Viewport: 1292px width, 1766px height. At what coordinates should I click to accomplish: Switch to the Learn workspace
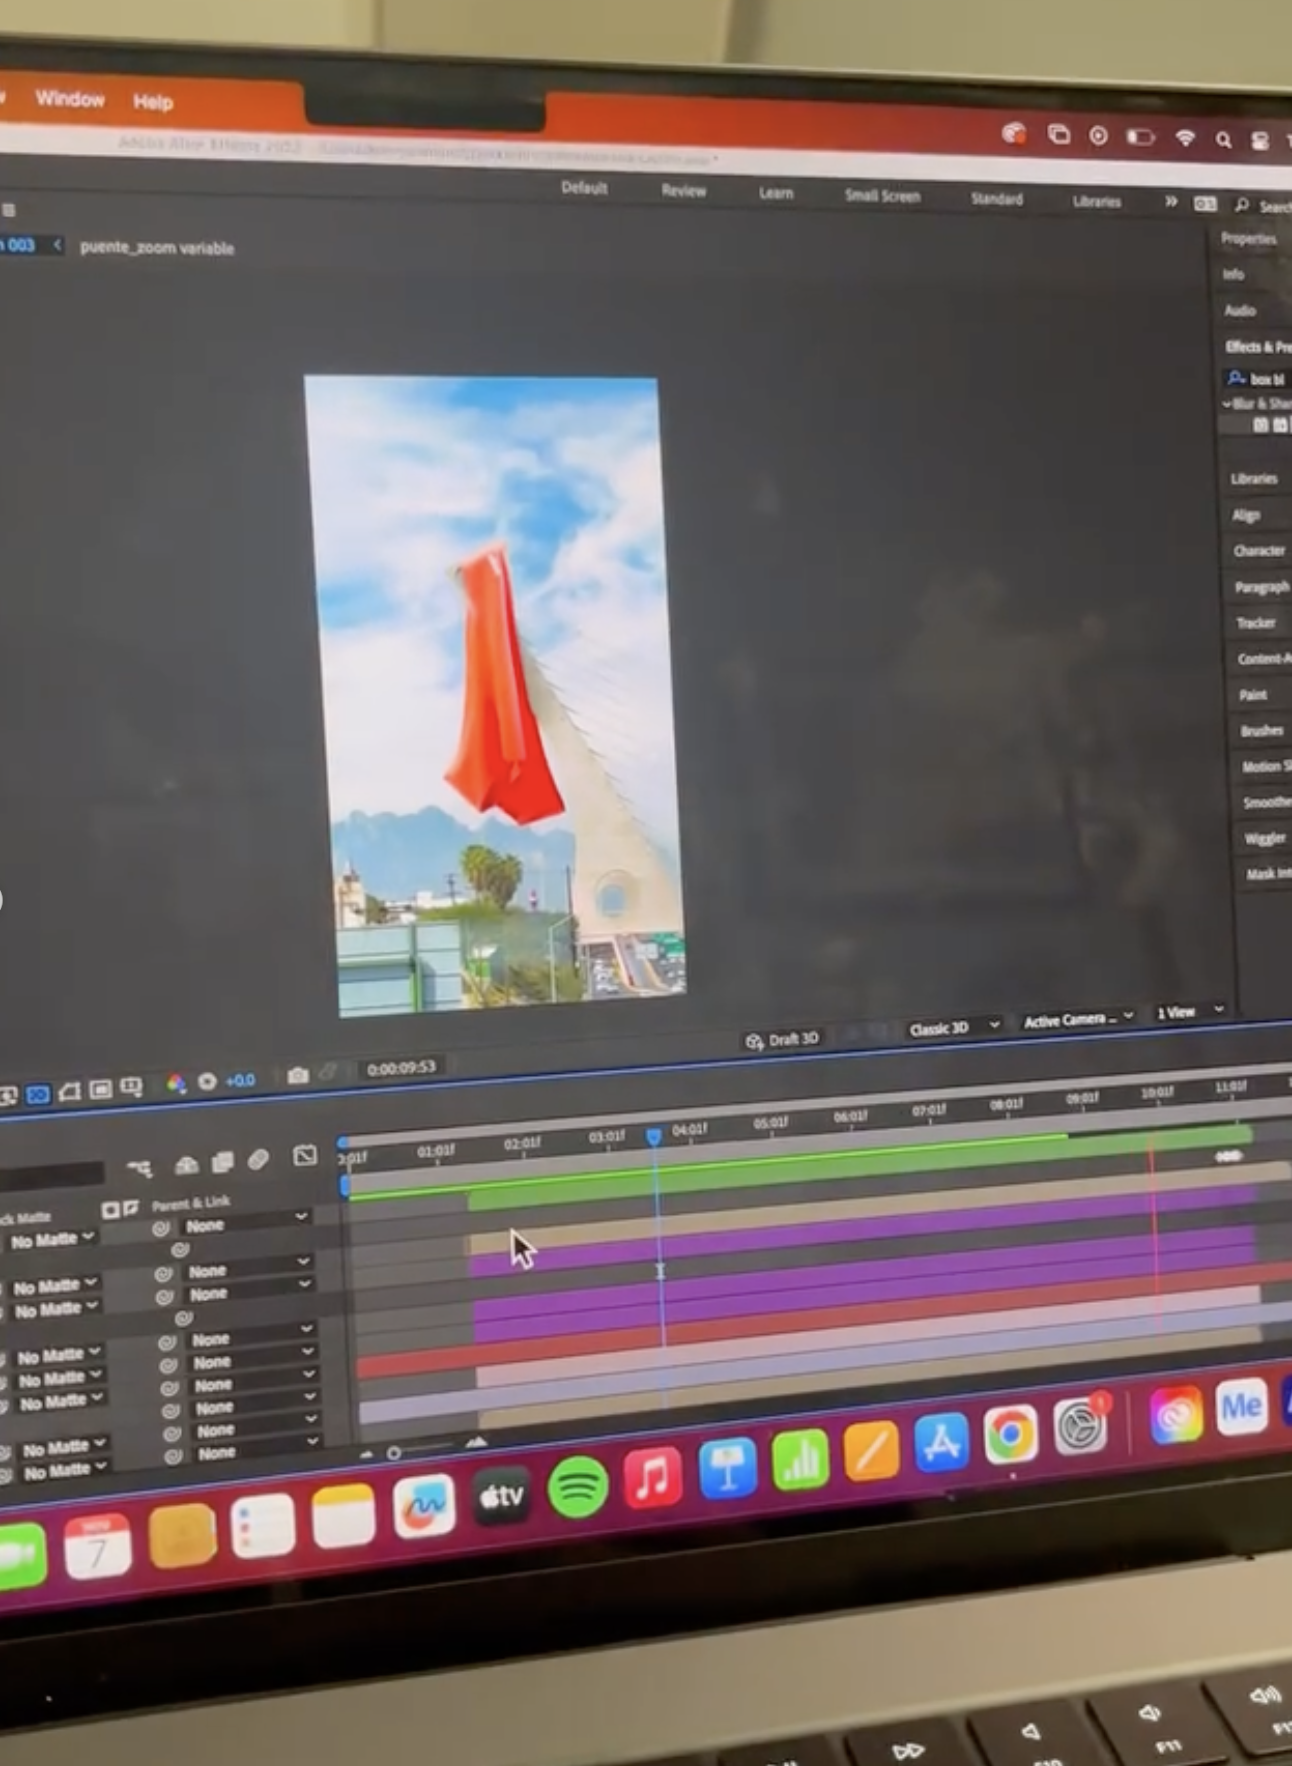[x=776, y=193]
